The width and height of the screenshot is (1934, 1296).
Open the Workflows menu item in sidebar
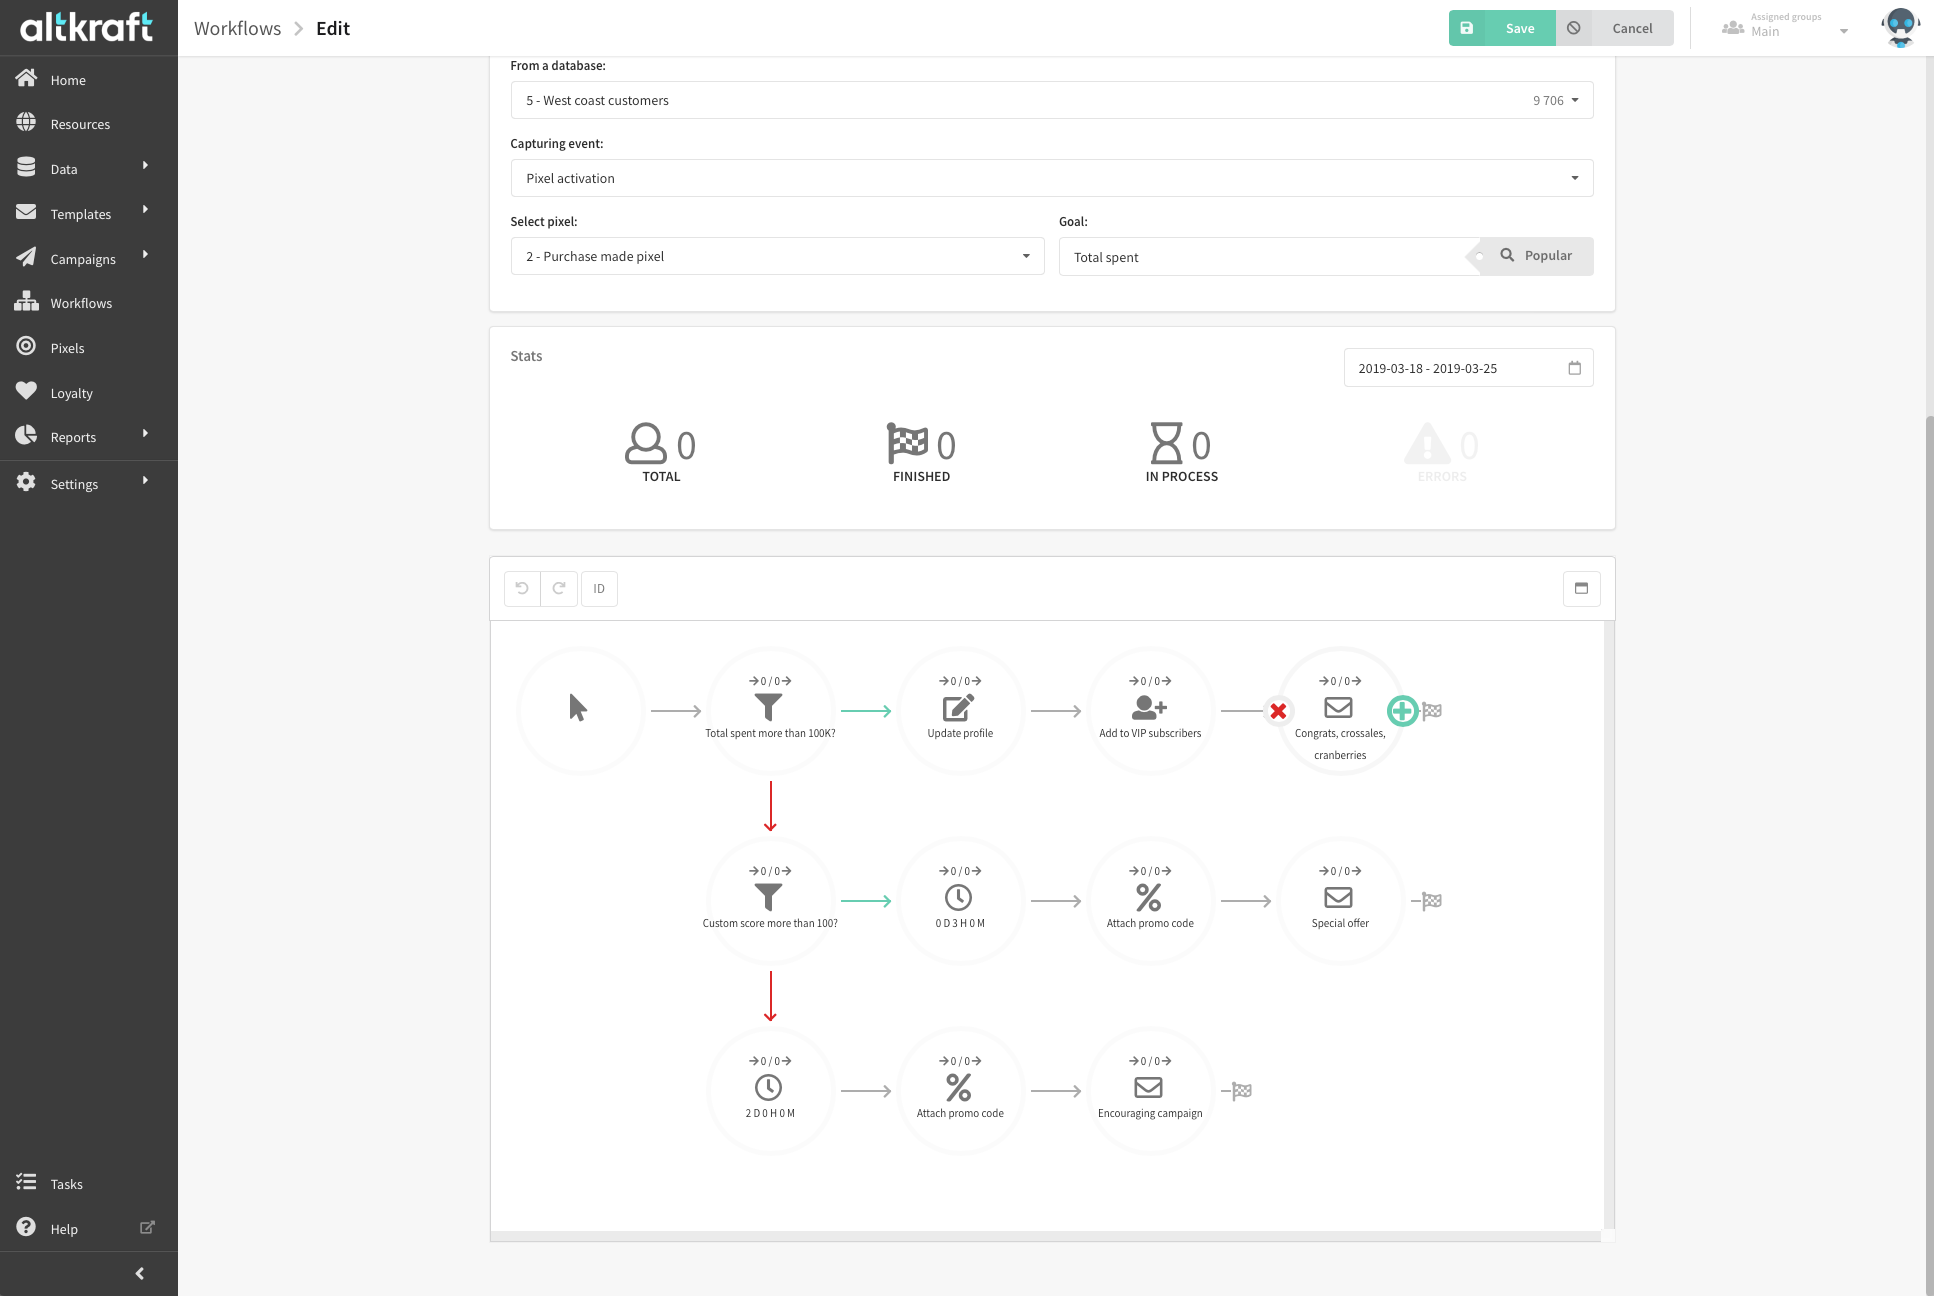tap(80, 302)
